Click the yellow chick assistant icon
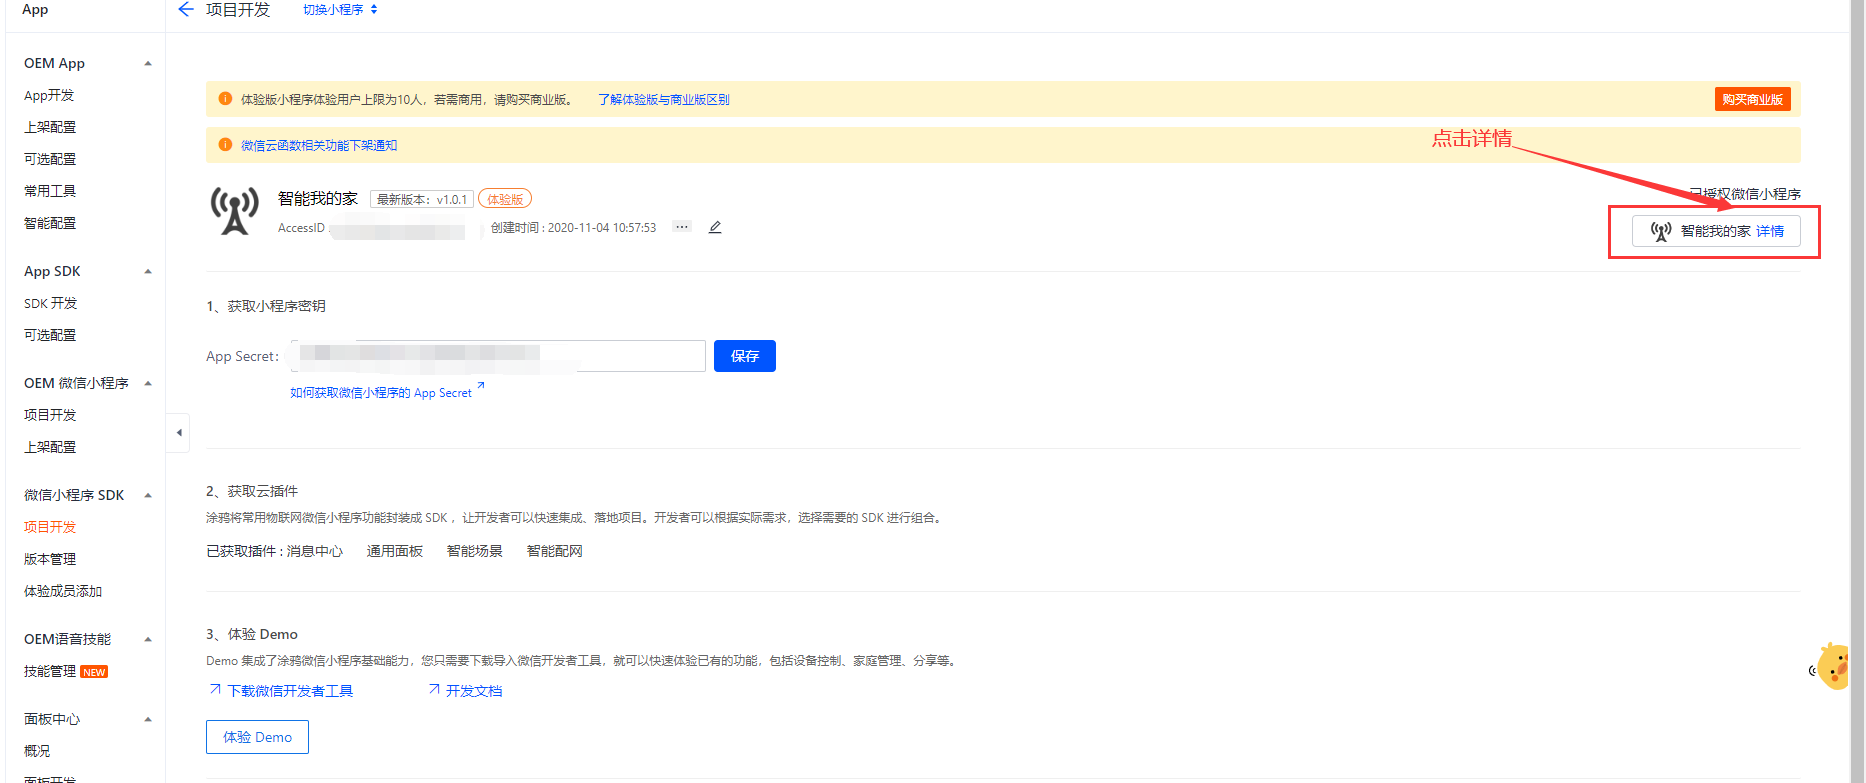 (x=1832, y=667)
